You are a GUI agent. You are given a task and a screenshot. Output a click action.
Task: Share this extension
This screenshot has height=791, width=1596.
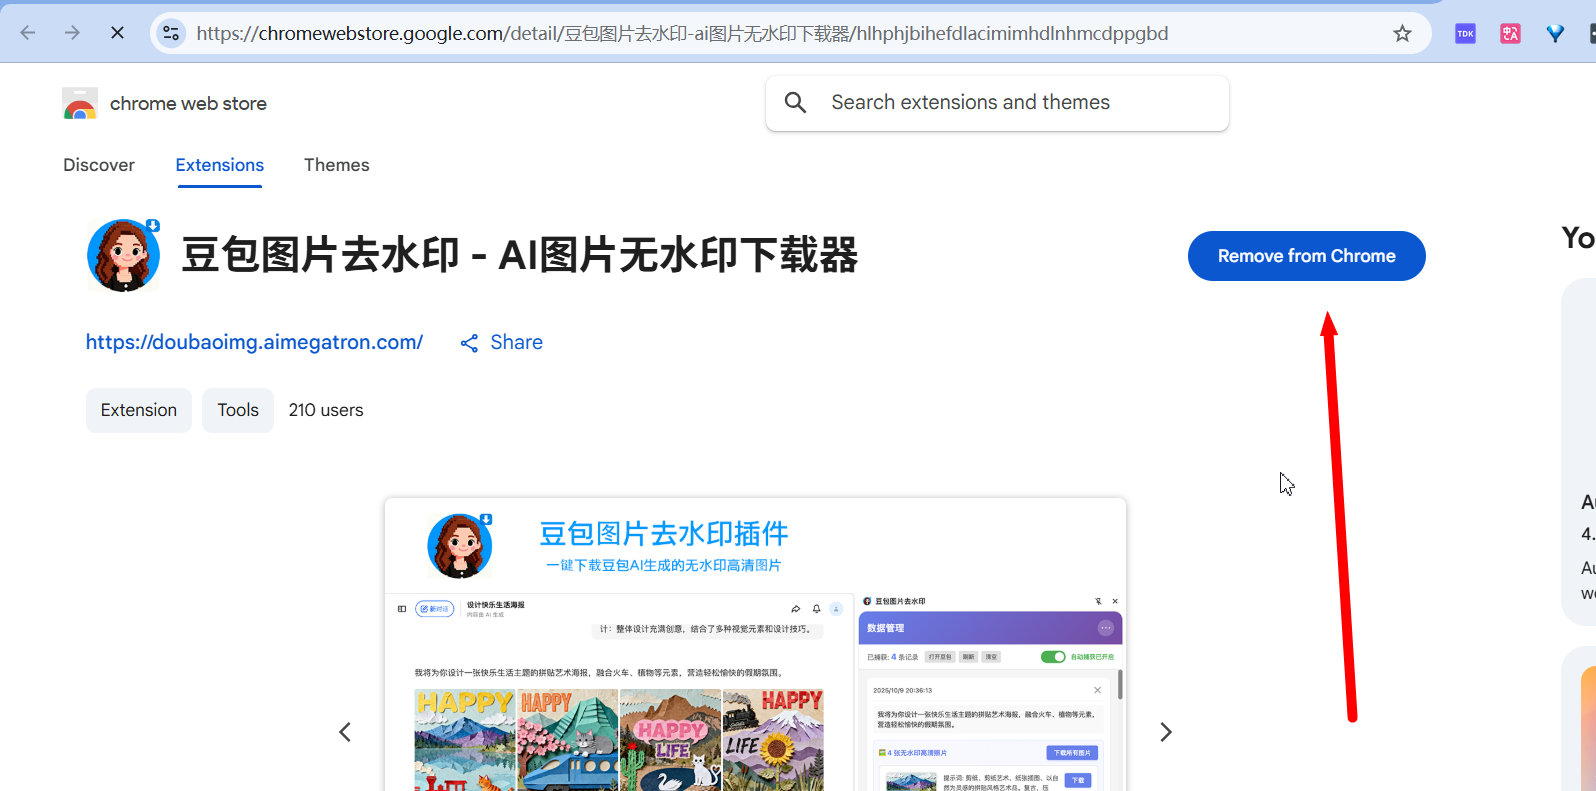(502, 343)
